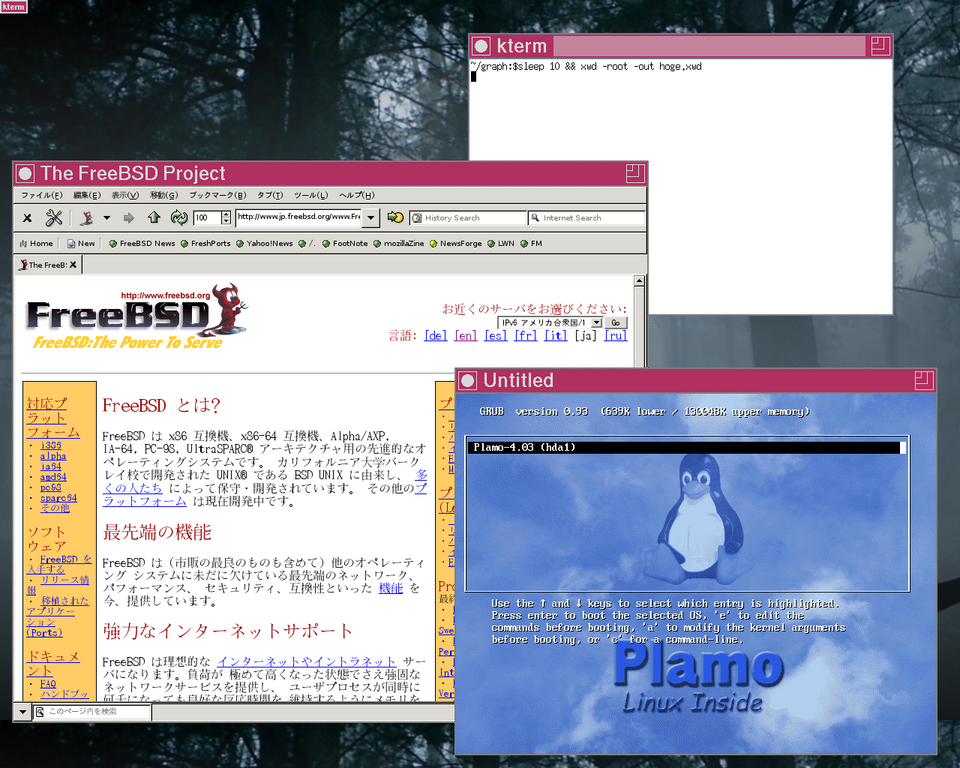
Task: Switch page language to [fr]
Action: (x=525, y=336)
